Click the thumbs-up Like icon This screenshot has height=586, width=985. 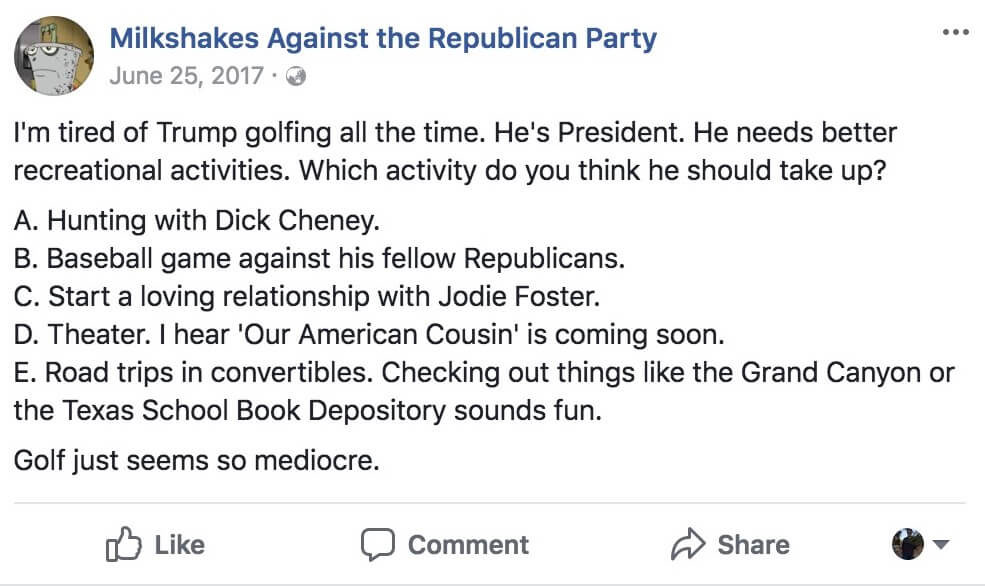pos(123,544)
